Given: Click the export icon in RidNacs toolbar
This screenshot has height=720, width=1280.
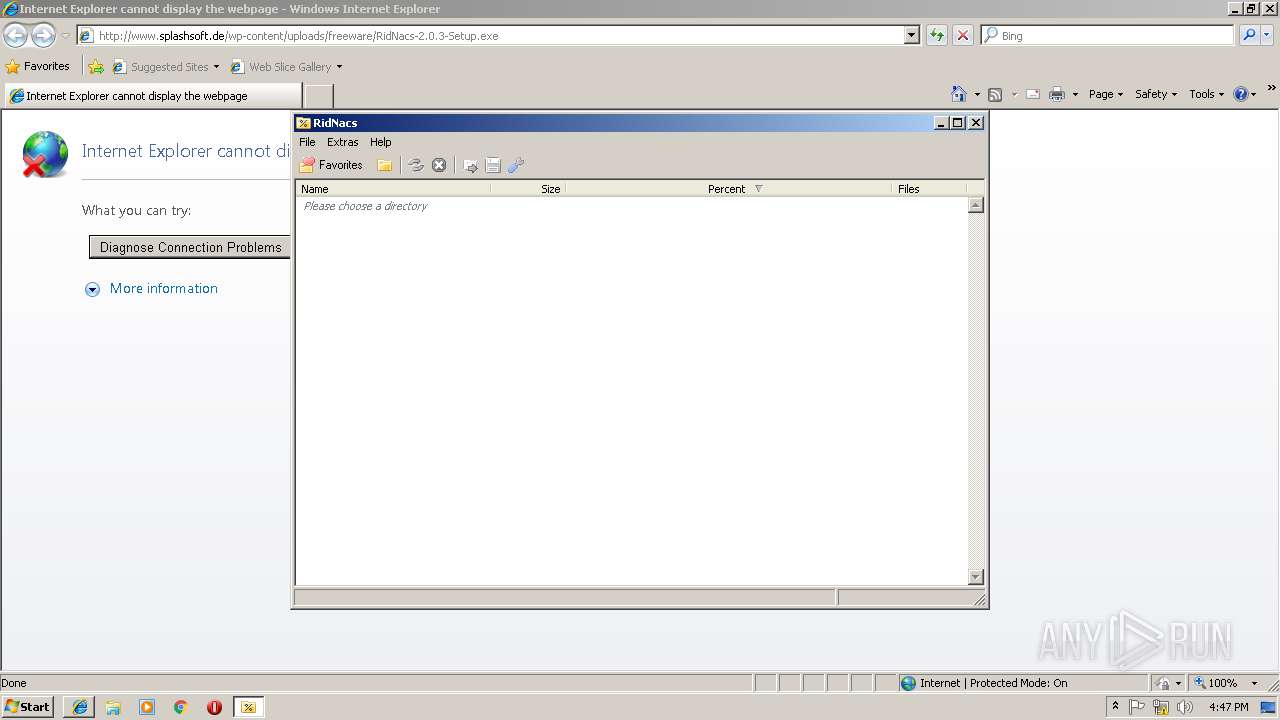Looking at the screenshot, I should [470, 165].
